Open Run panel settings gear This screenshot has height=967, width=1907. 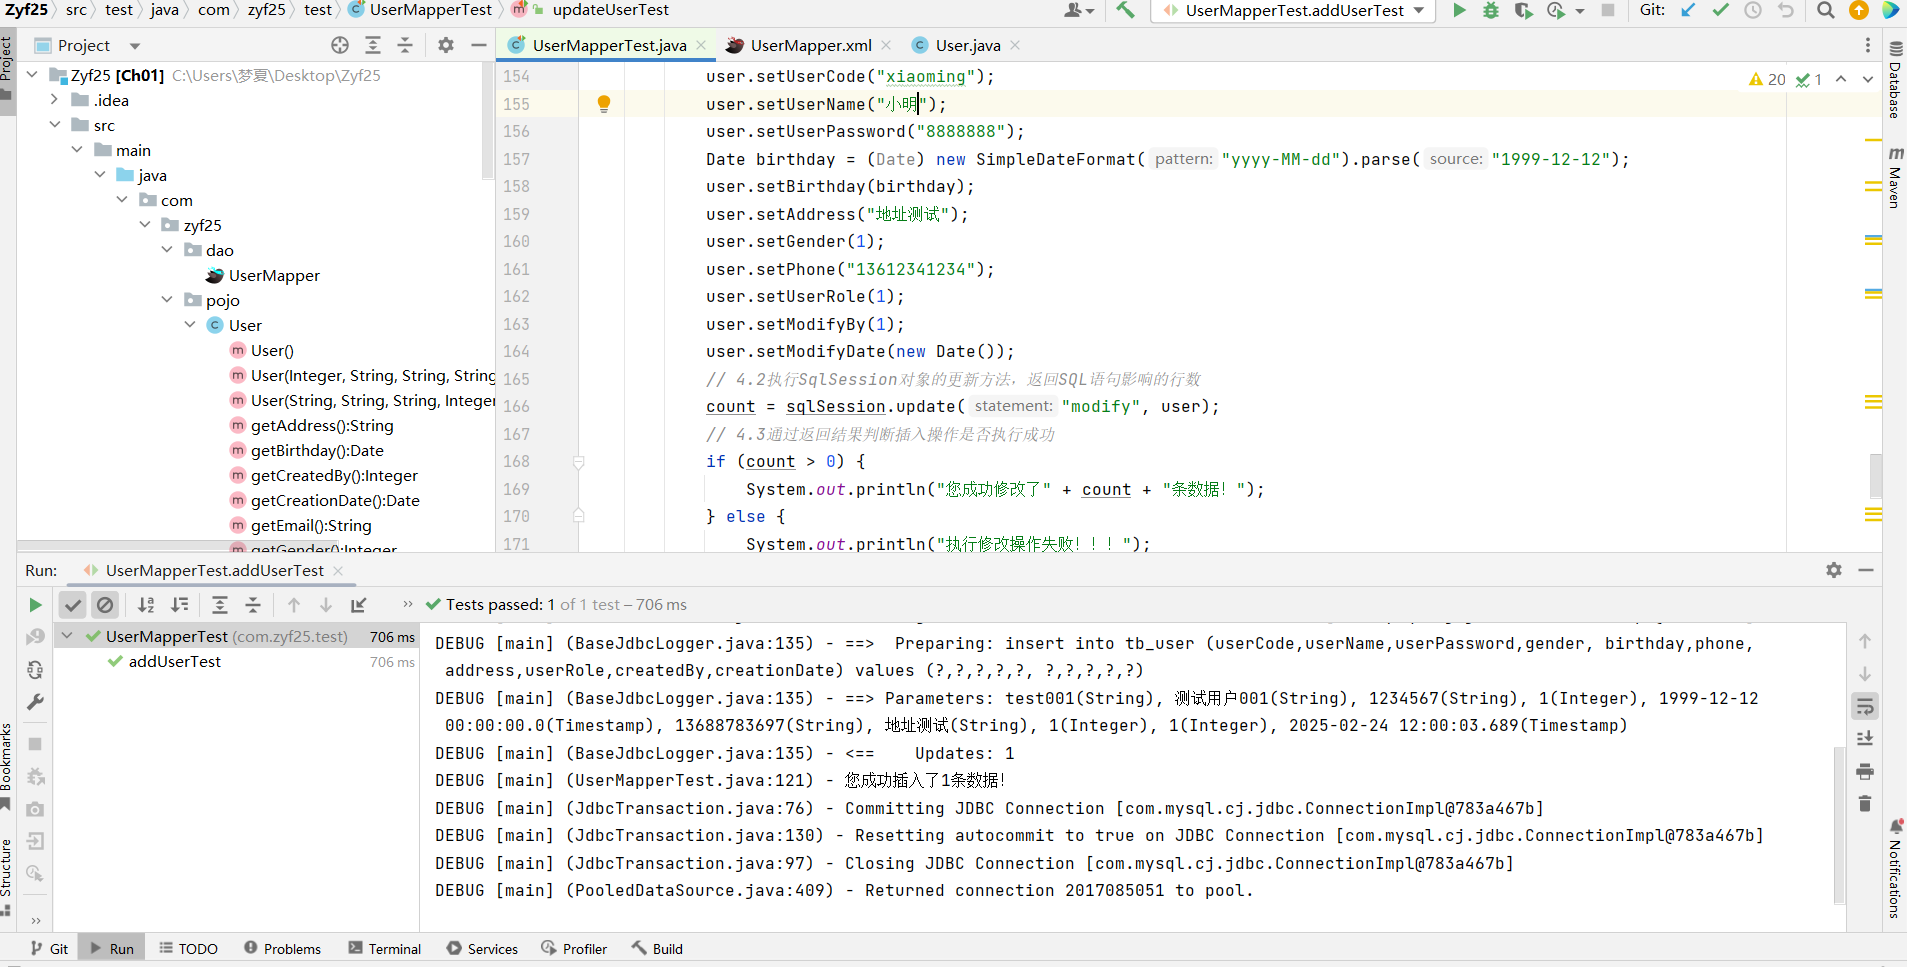pyautogui.click(x=1834, y=570)
